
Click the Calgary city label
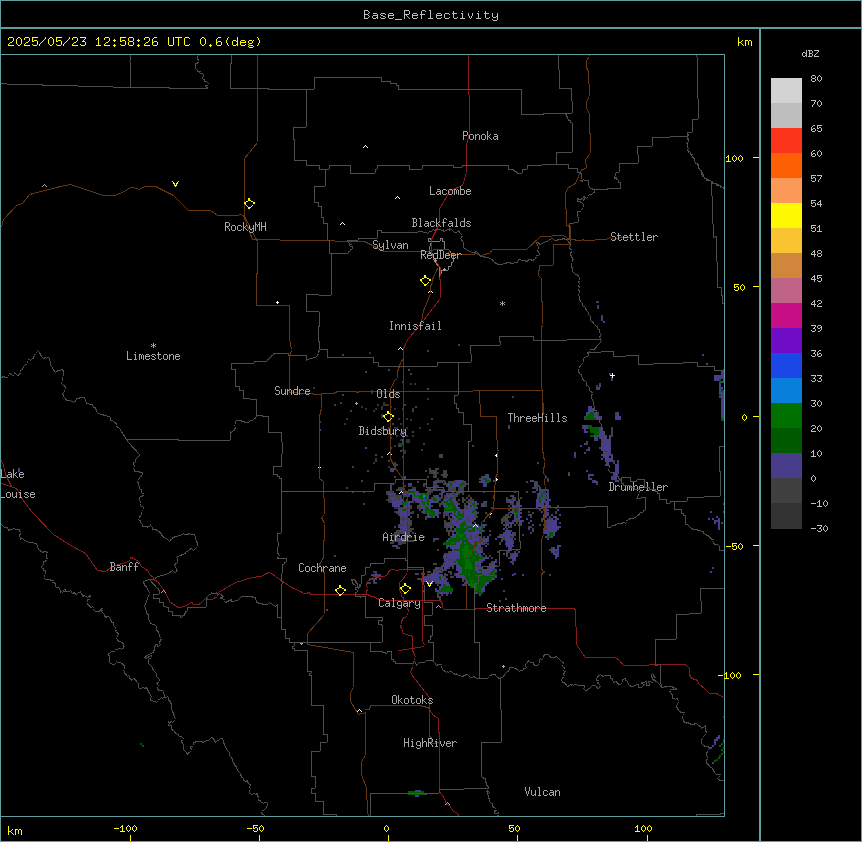point(400,603)
